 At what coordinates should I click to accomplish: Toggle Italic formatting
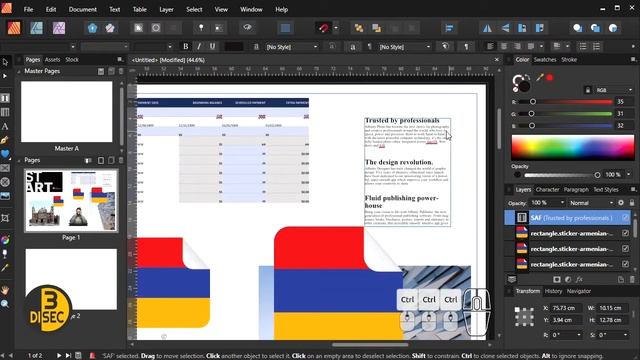[x=199, y=47]
